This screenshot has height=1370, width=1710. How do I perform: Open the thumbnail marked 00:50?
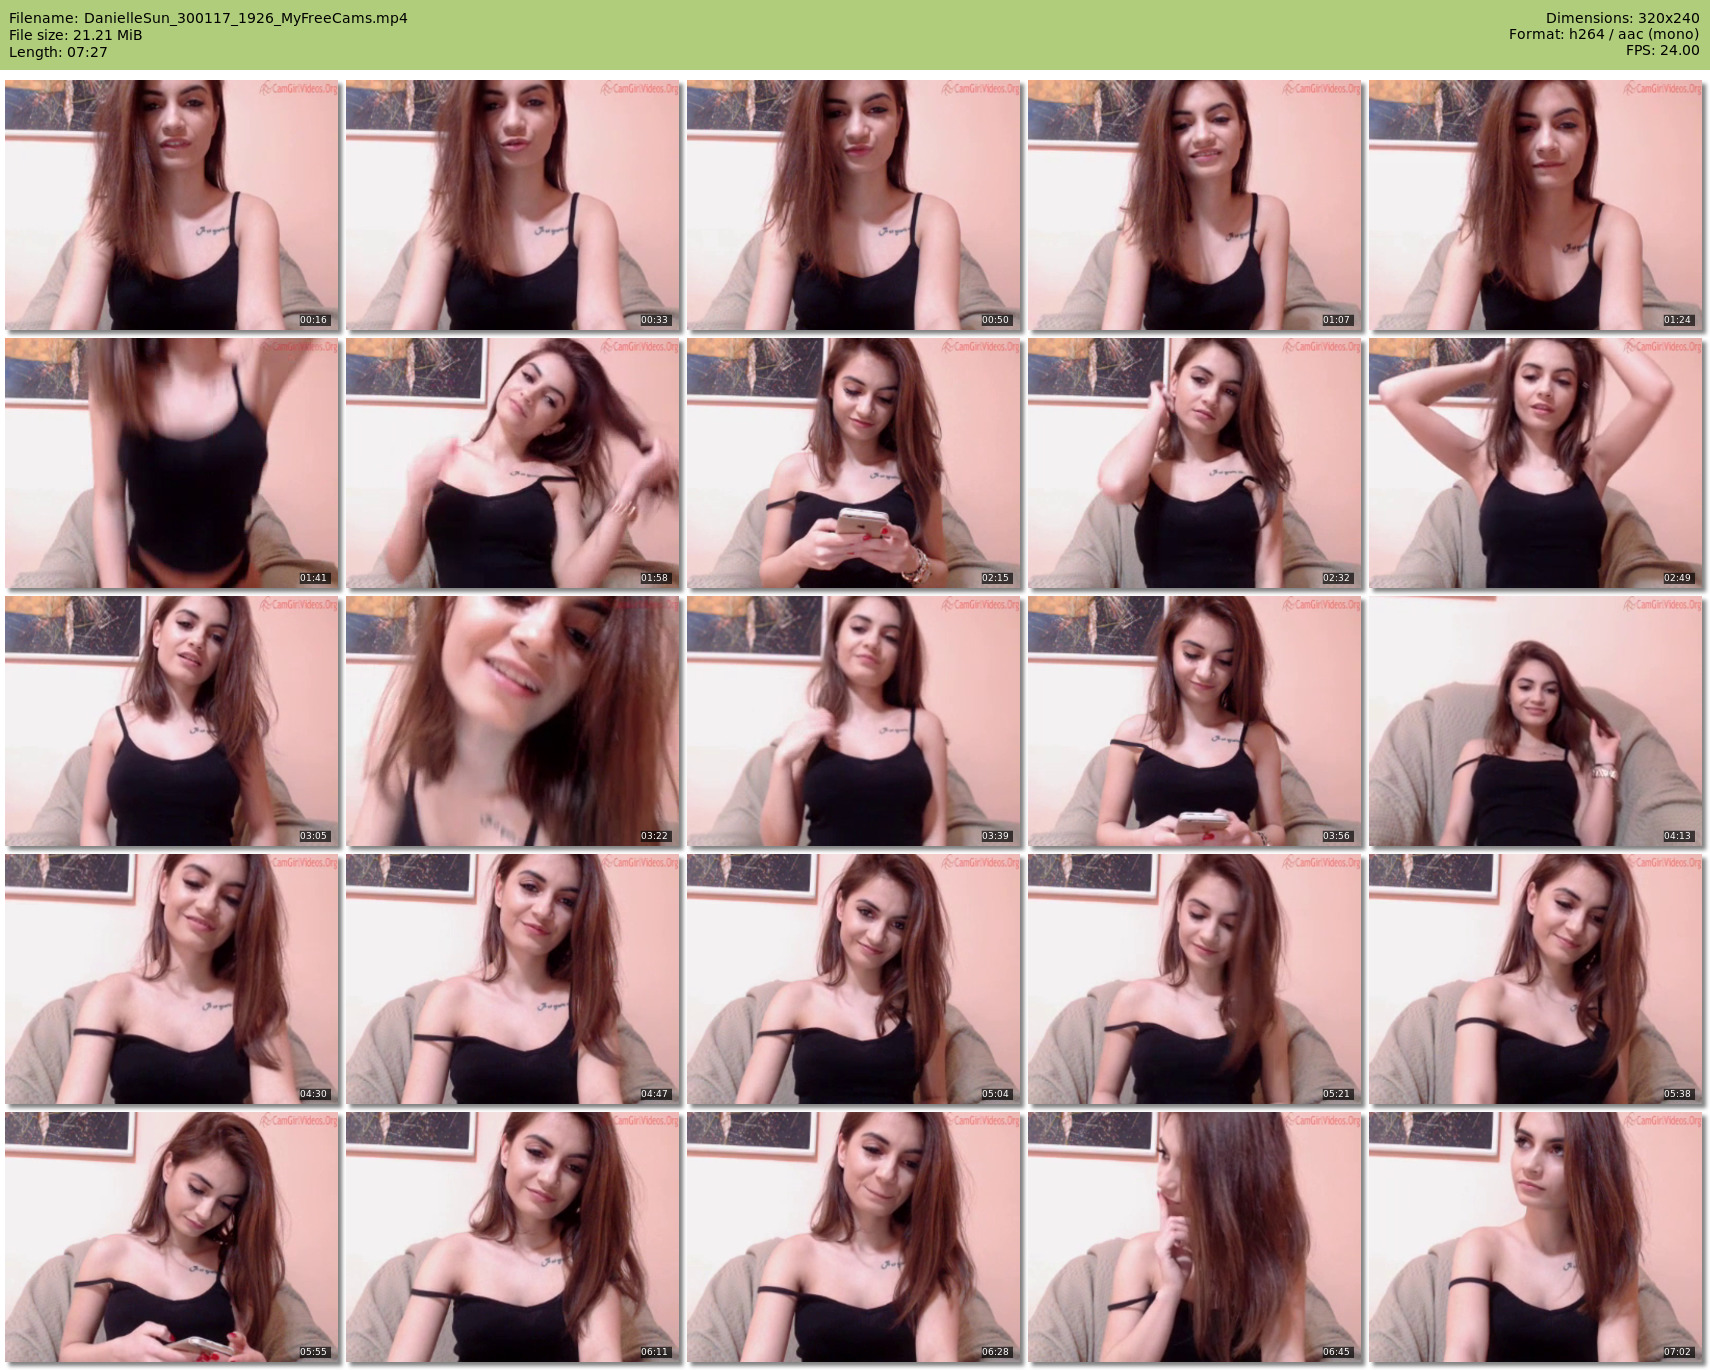854,205
